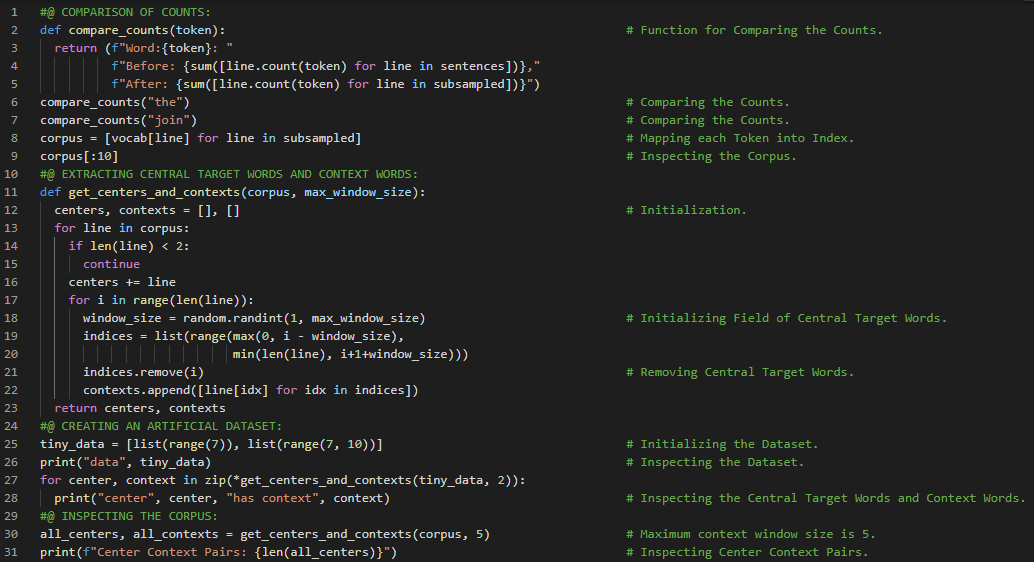Click the '#@ INSPECTING THE CORPUS:' comment
Image resolution: width=1034 pixels, height=562 pixels.
(x=129, y=516)
